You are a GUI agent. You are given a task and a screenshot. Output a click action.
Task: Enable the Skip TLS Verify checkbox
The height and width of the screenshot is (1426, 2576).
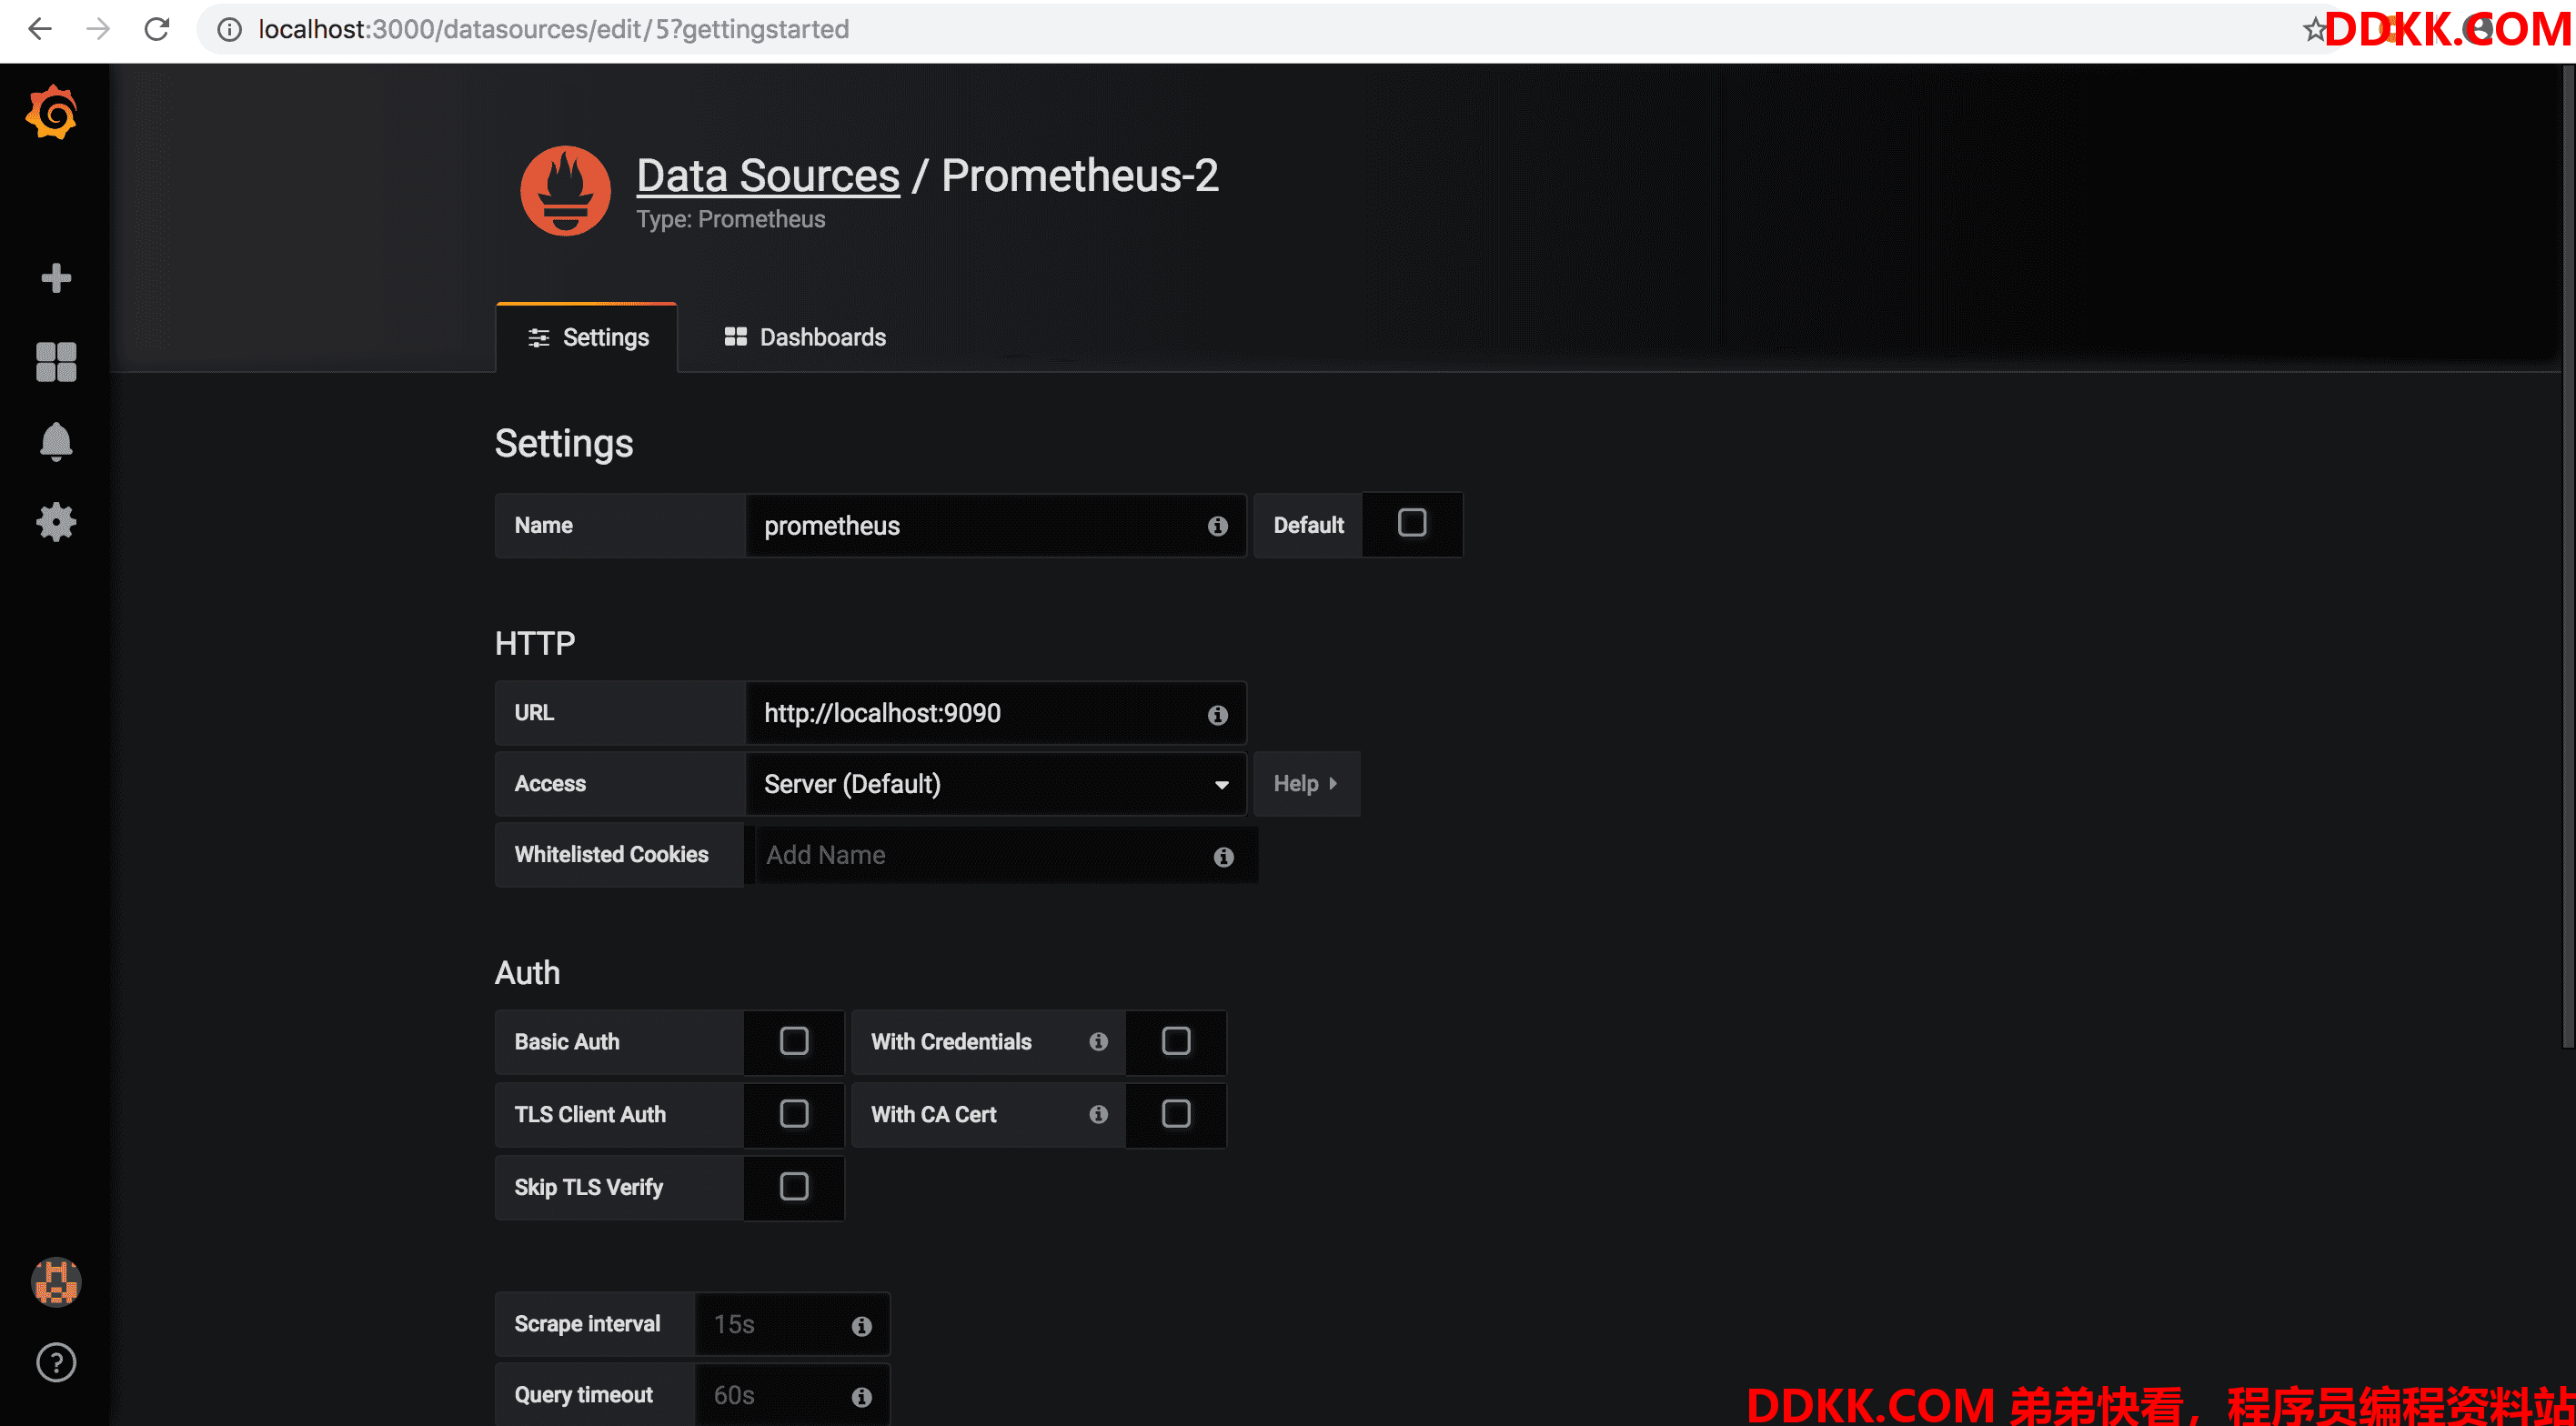(794, 1187)
